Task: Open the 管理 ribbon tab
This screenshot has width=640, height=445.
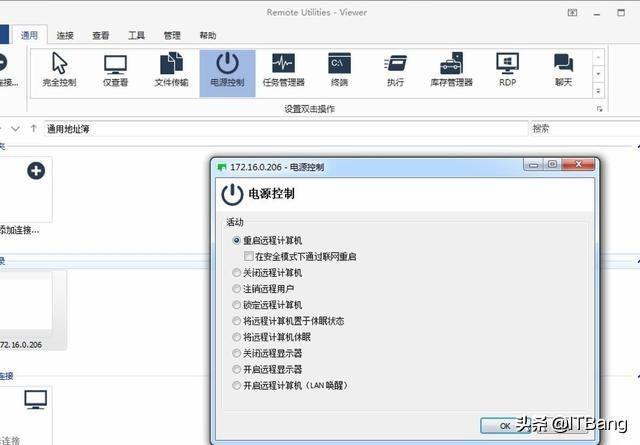Action: tap(172, 36)
